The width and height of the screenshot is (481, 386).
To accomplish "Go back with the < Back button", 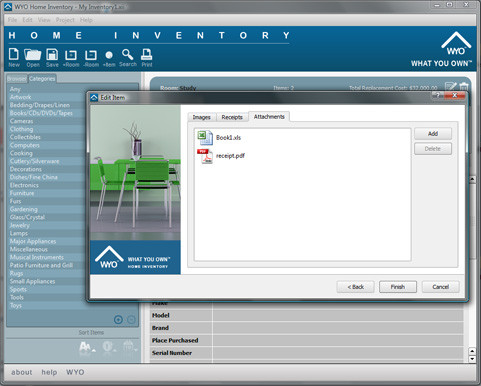I will point(355,287).
